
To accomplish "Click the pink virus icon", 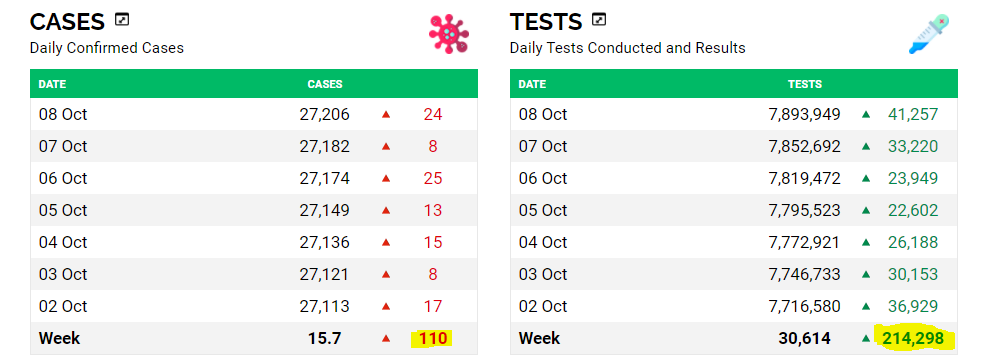I will click(x=449, y=34).
